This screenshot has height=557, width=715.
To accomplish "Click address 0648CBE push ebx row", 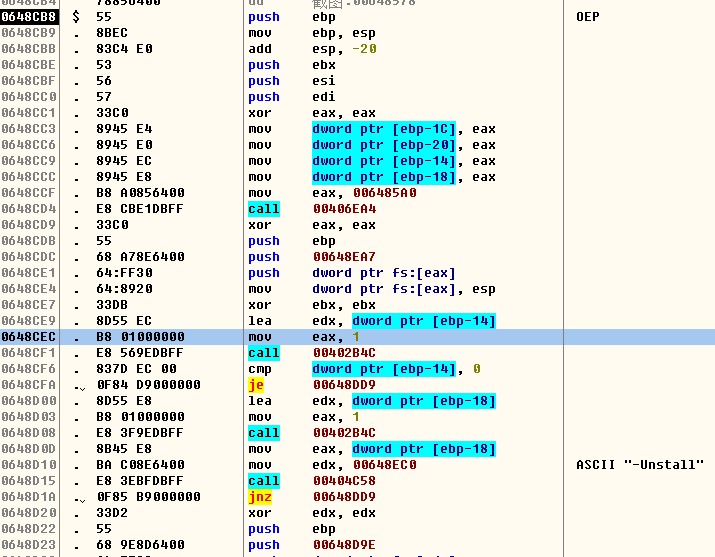I will (x=28, y=65).
